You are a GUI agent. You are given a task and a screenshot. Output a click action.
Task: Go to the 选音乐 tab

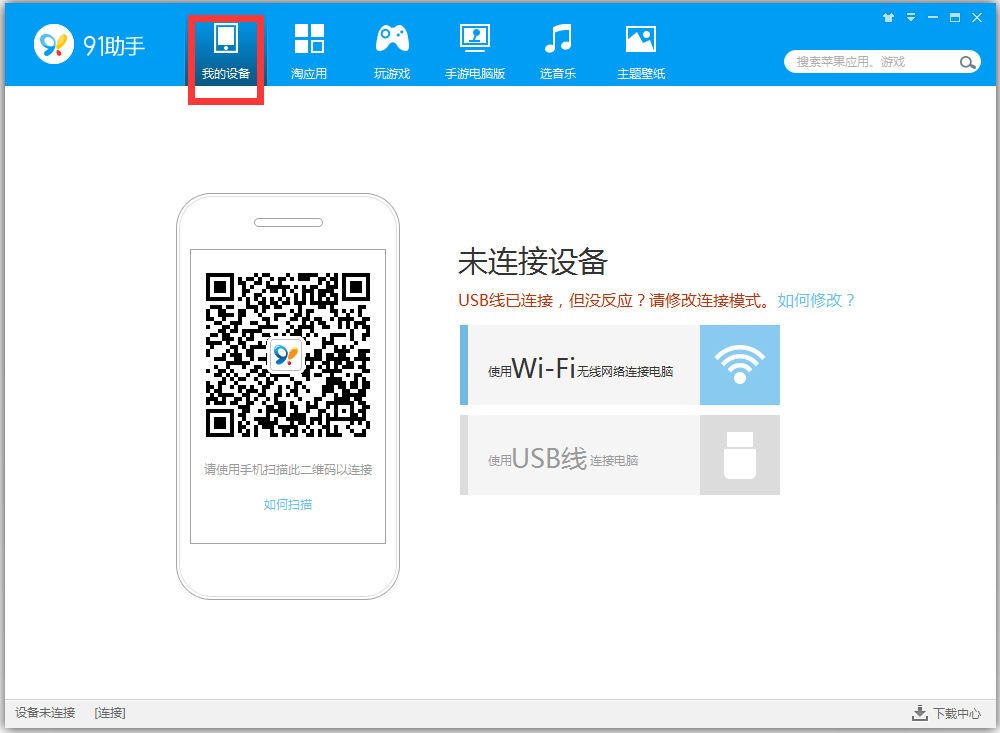click(558, 52)
